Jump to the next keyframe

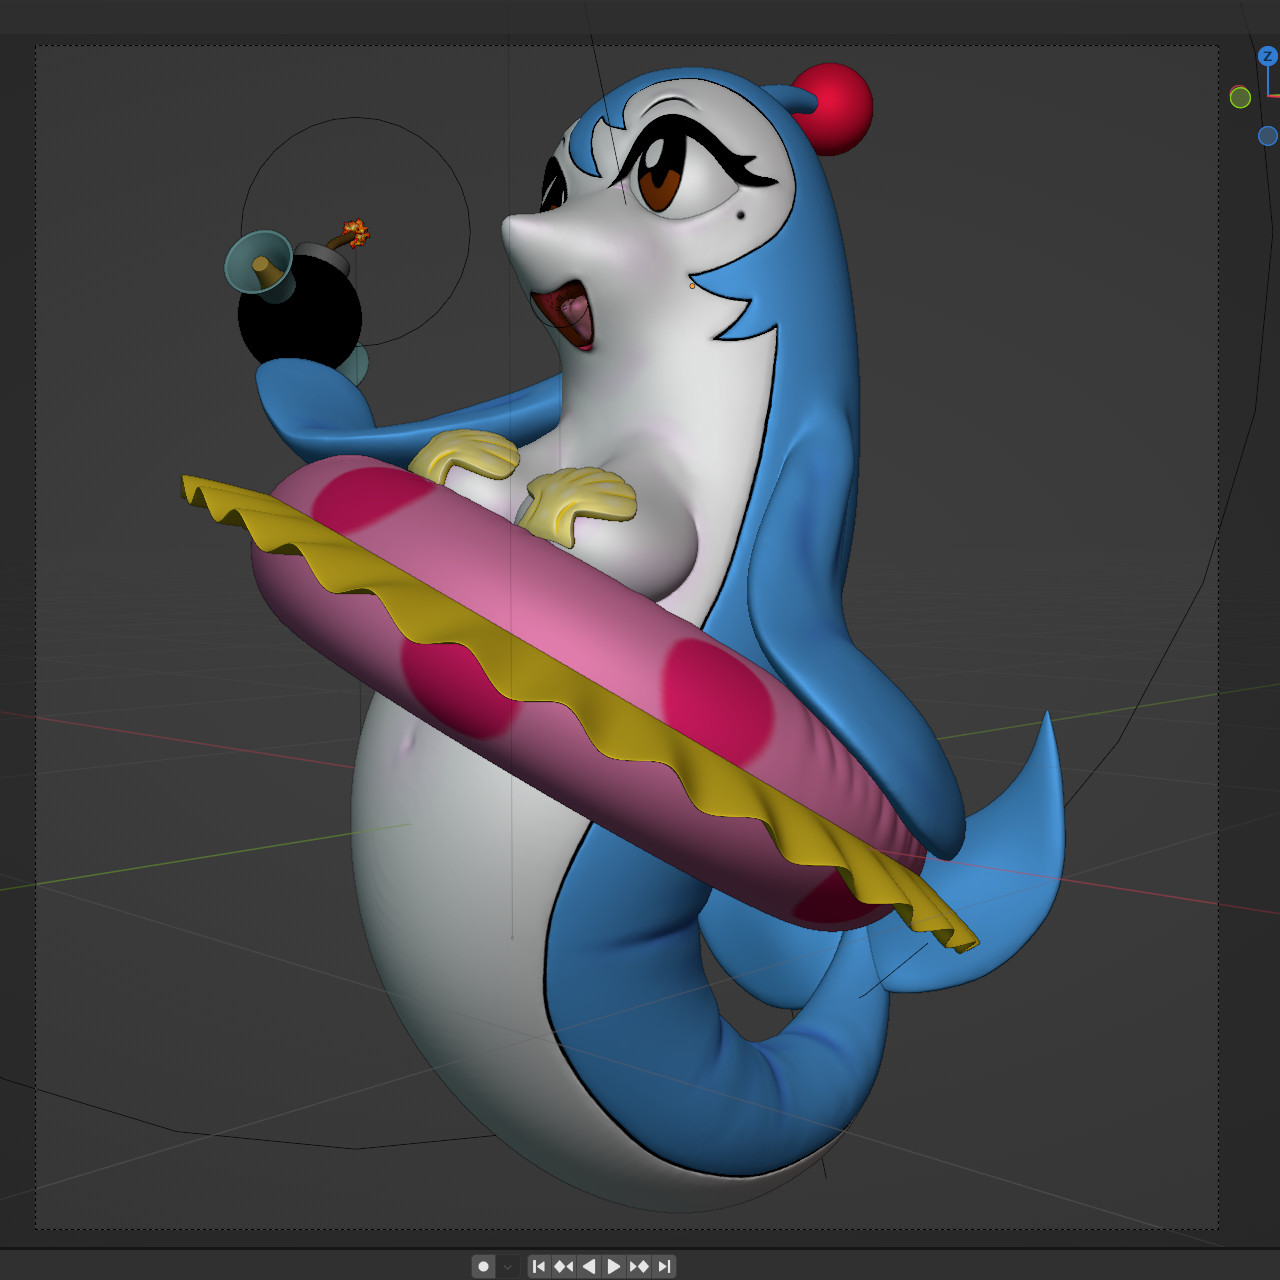pos(639,1266)
